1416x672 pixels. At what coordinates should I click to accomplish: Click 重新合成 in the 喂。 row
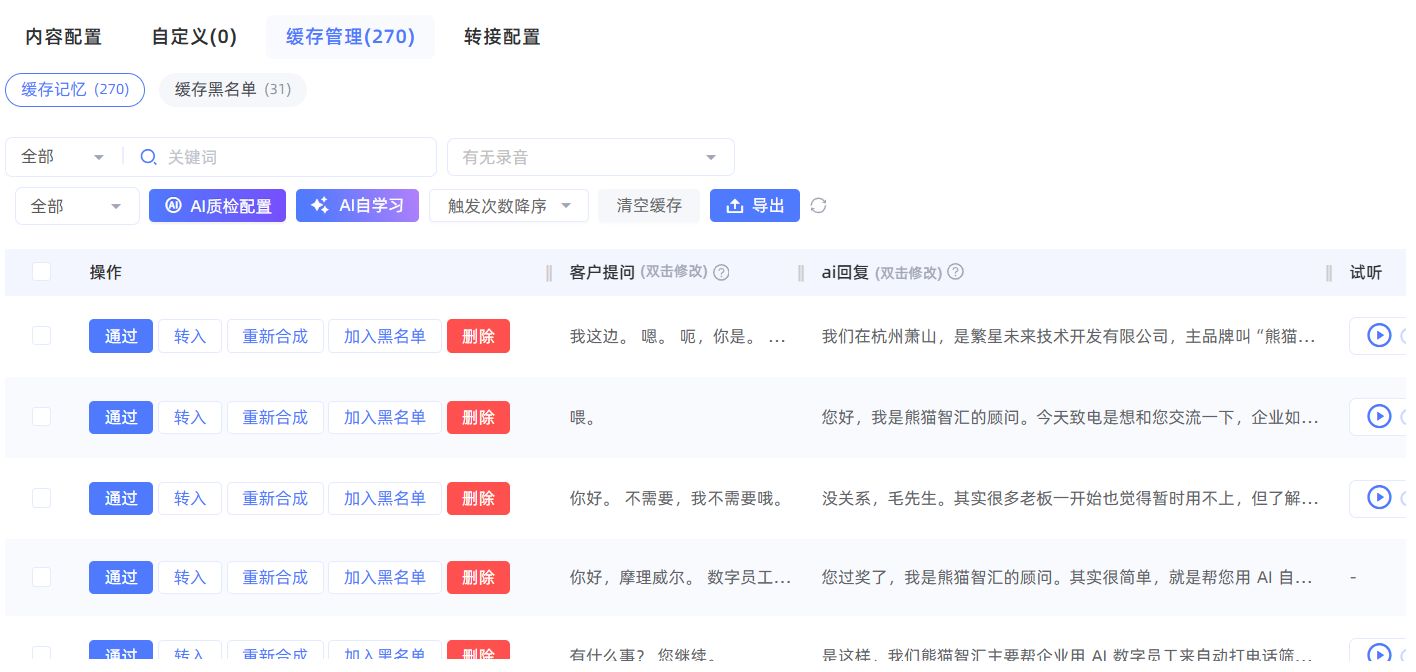point(275,417)
